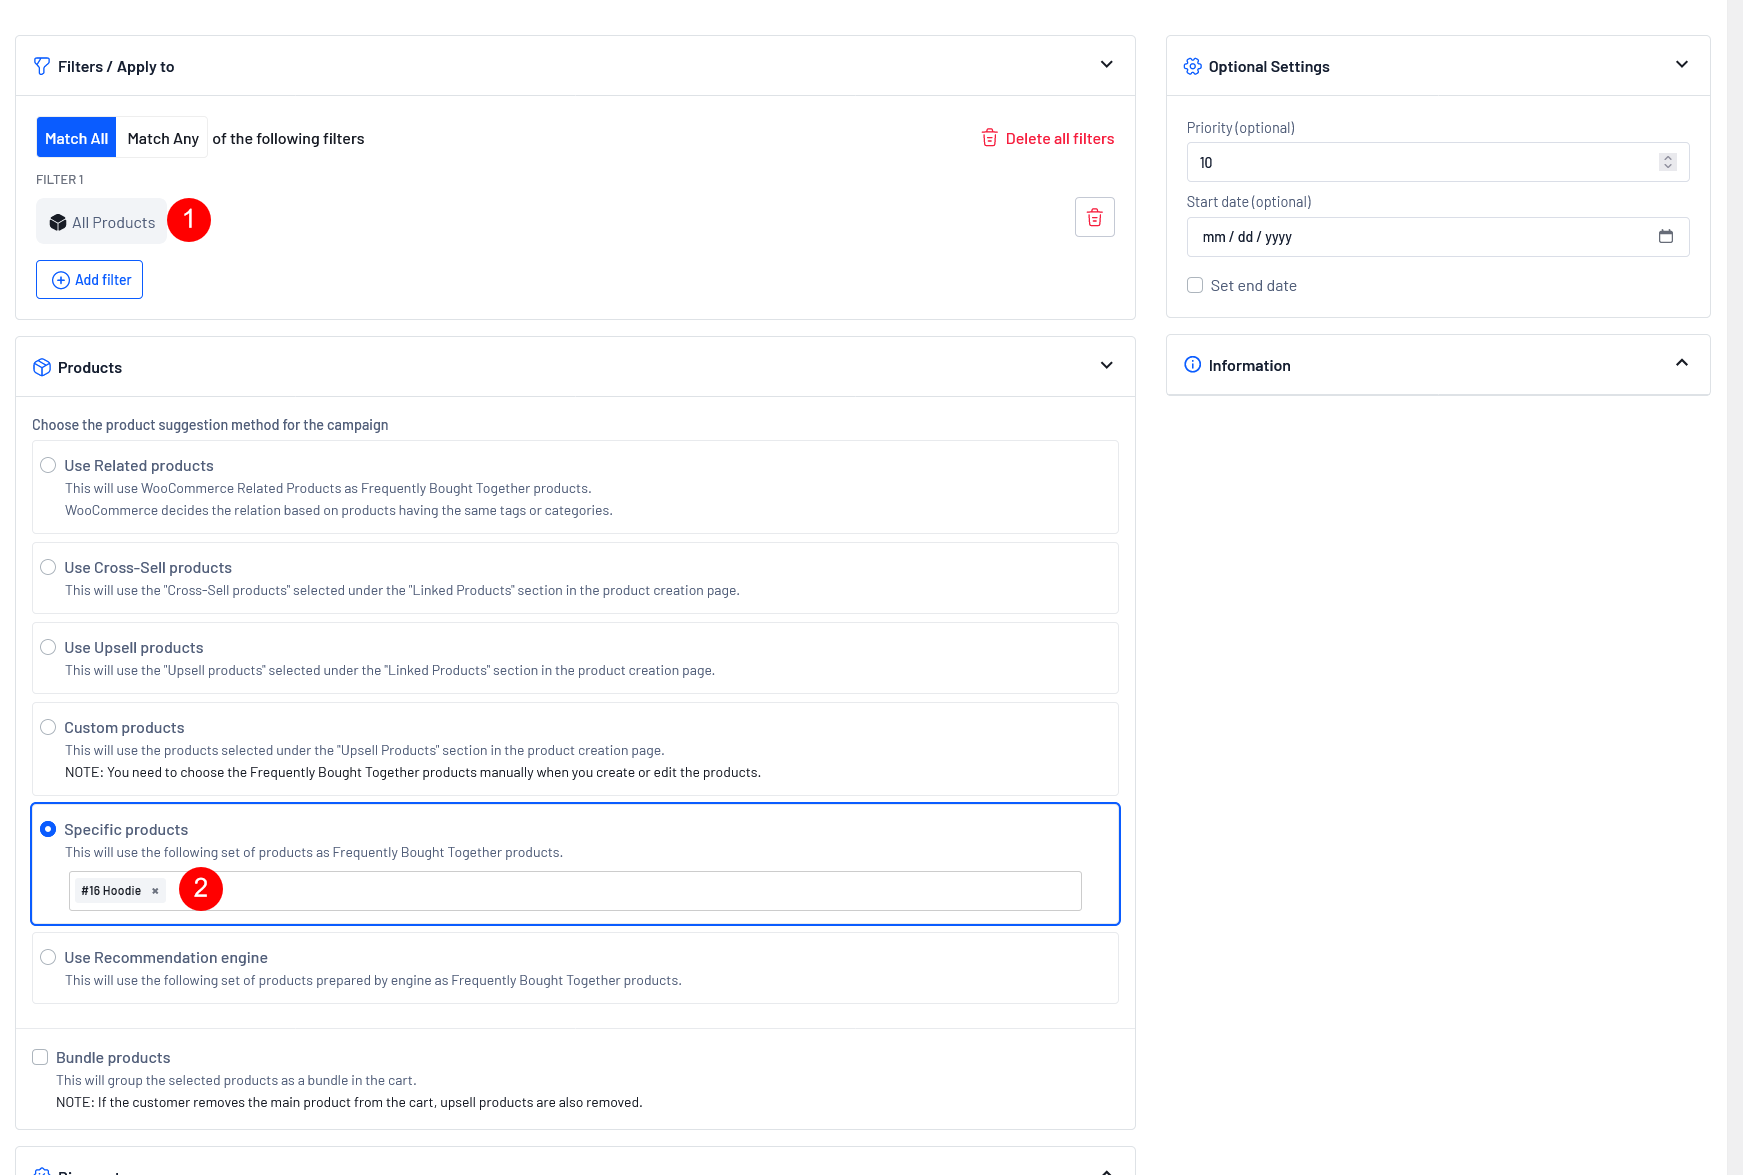Open the start date calendar picker icon
1743x1175 pixels.
coord(1665,237)
